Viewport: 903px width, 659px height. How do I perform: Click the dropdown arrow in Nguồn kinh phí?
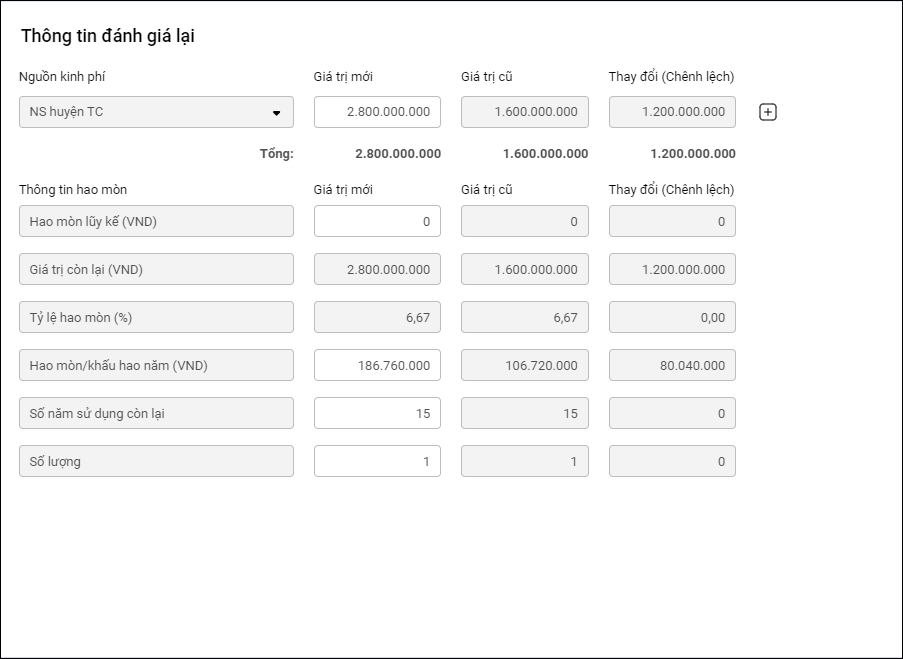click(x=276, y=113)
